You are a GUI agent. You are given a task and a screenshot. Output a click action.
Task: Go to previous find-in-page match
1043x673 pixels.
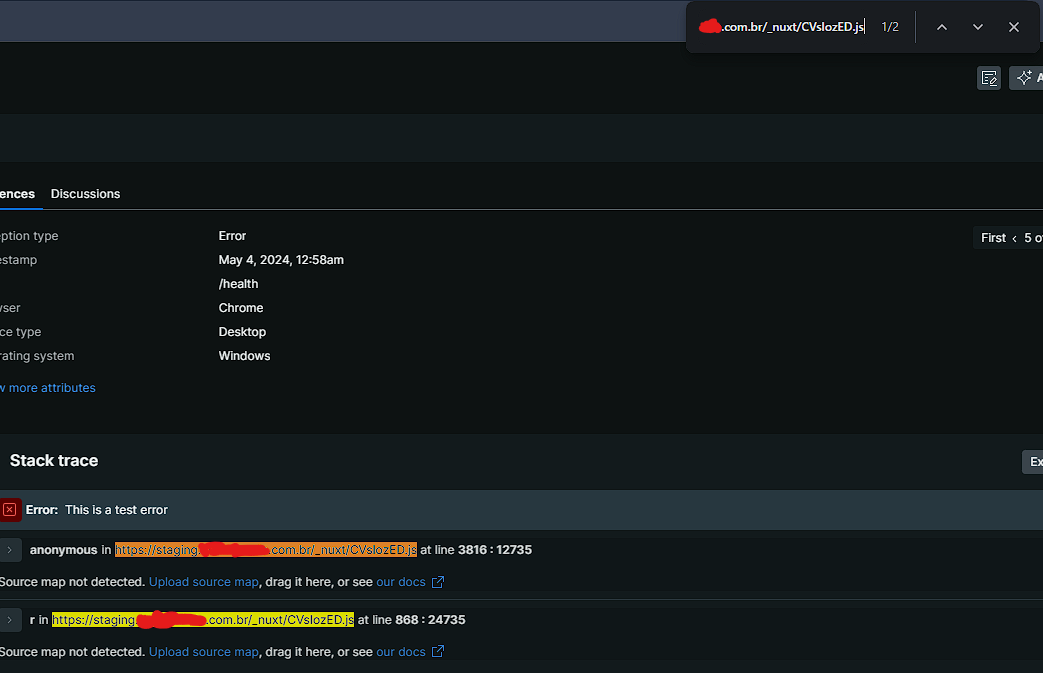pos(942,27)
